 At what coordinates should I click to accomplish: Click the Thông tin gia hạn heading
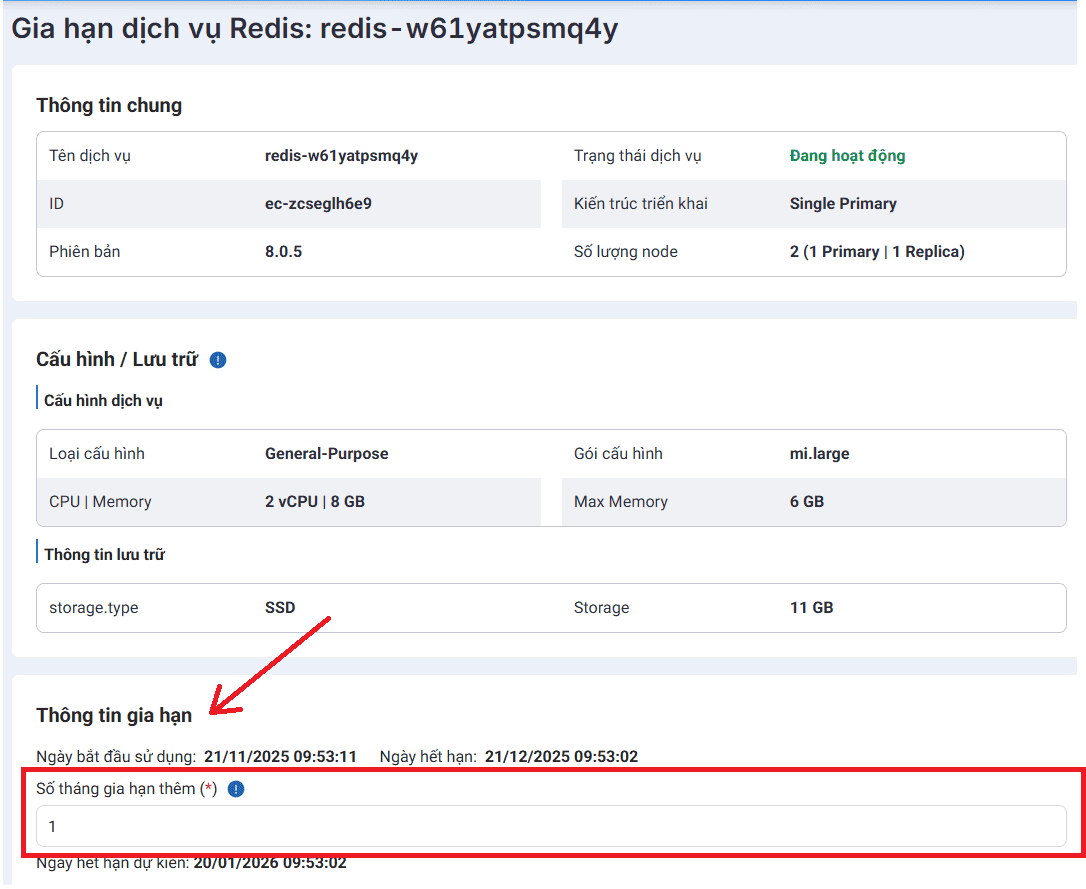point(114,715)
